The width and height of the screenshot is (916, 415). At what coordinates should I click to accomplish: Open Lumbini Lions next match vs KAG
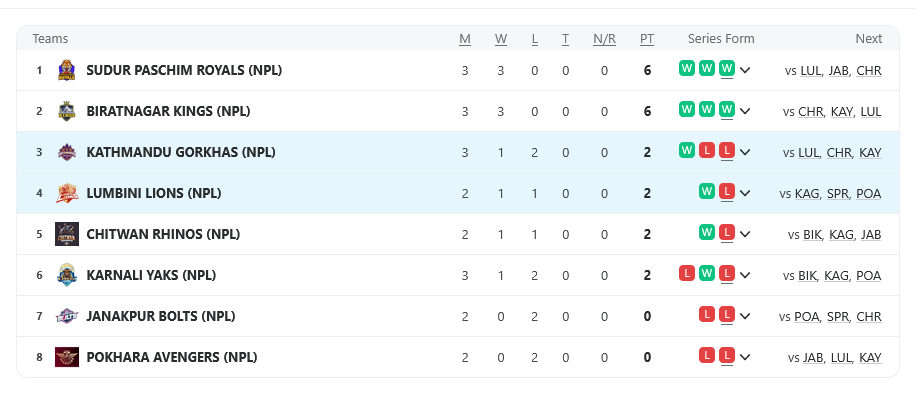807,193
